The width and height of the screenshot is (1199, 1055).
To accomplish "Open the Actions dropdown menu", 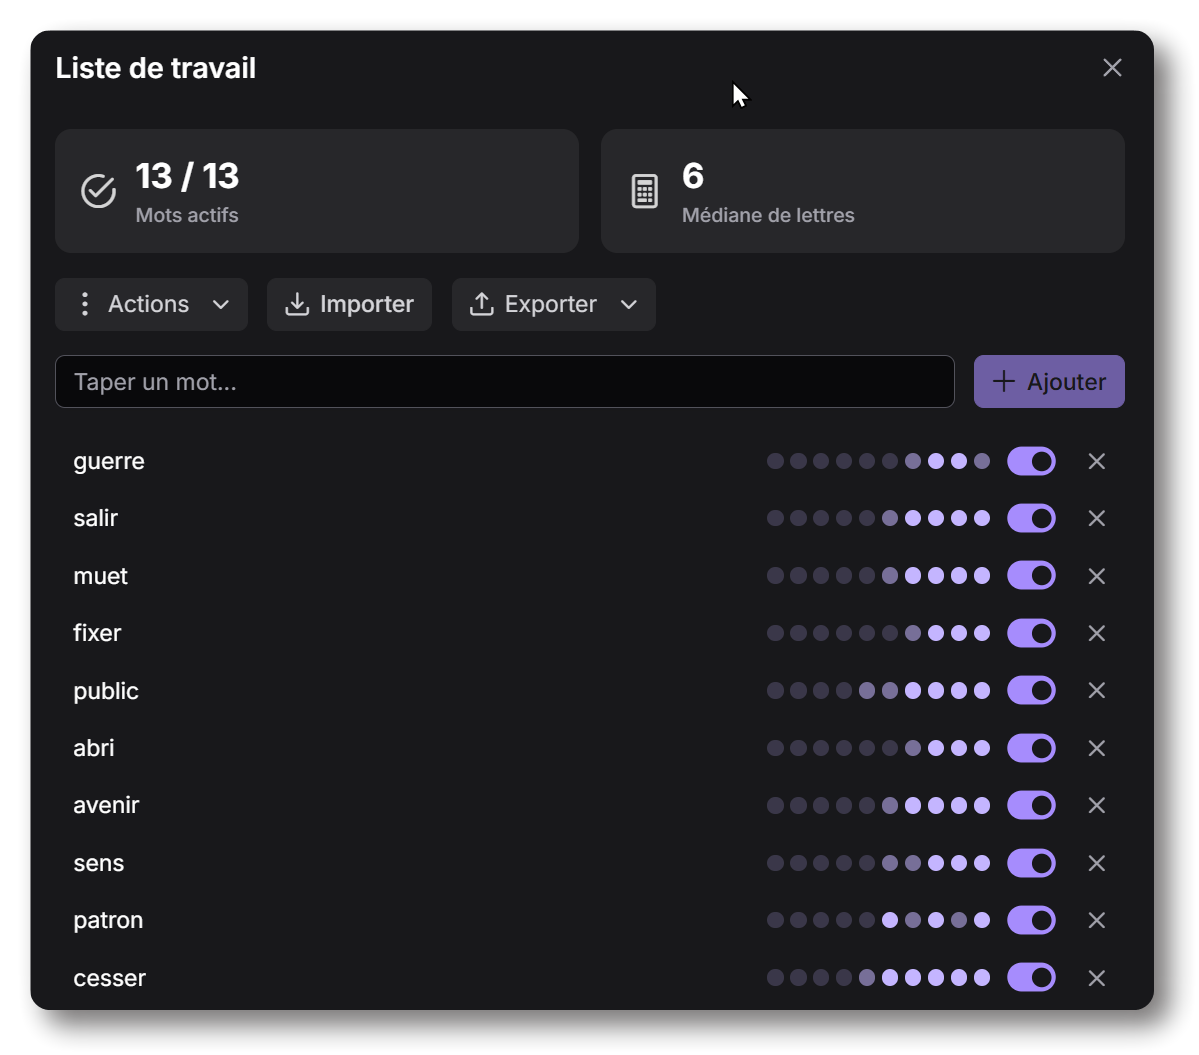I will (x=151, y=304).
